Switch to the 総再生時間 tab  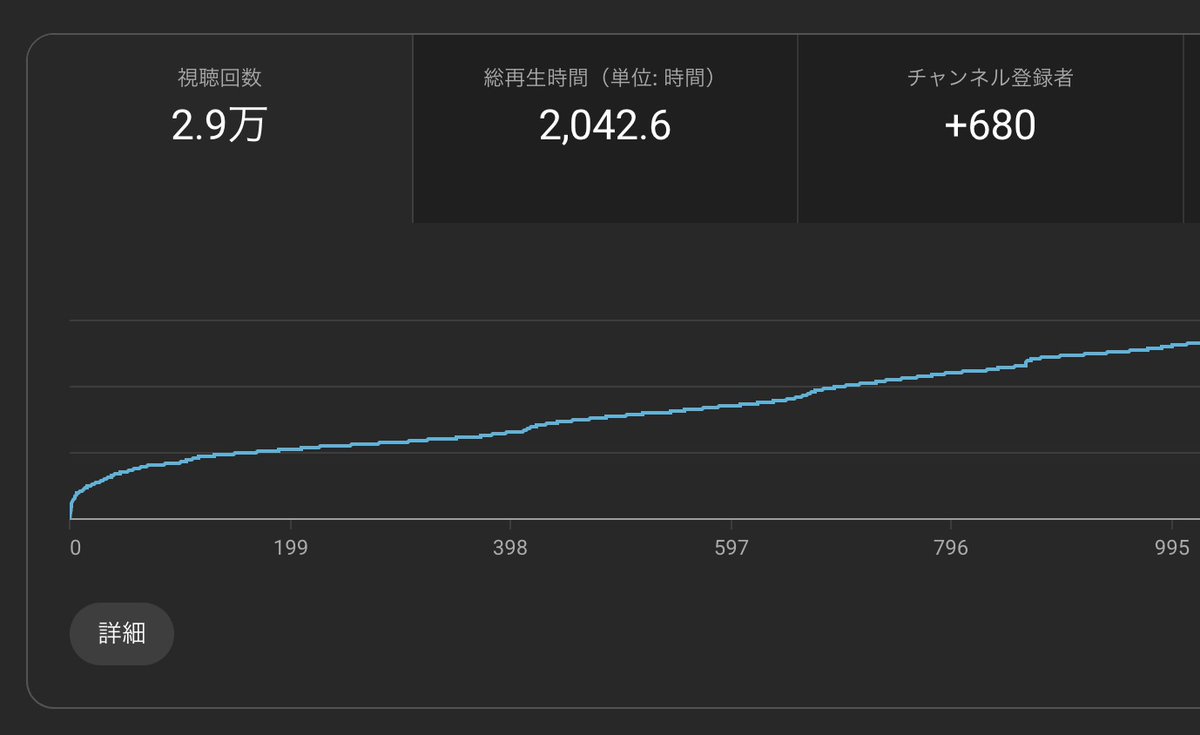click(x=605, y=129)
